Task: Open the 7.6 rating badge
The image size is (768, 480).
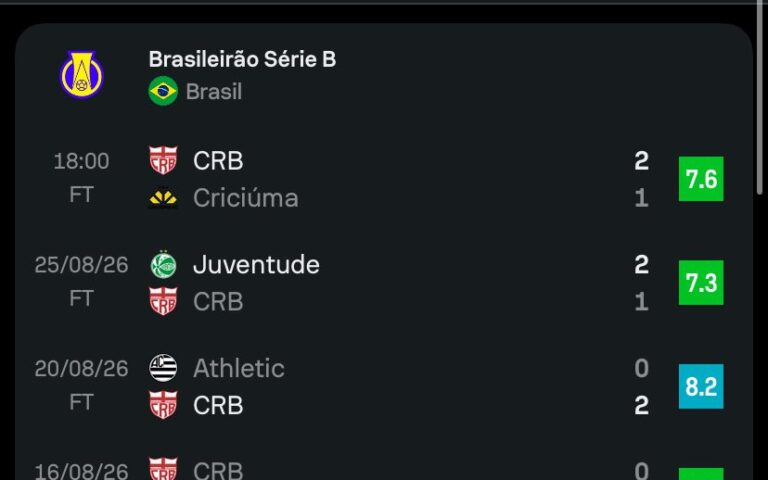Action: click(701, 179)
